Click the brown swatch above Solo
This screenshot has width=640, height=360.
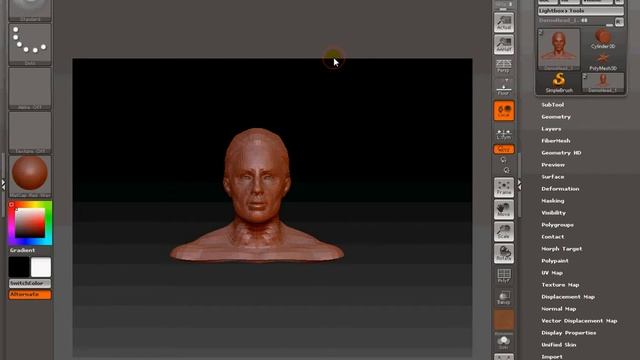(x=504, y=319)
